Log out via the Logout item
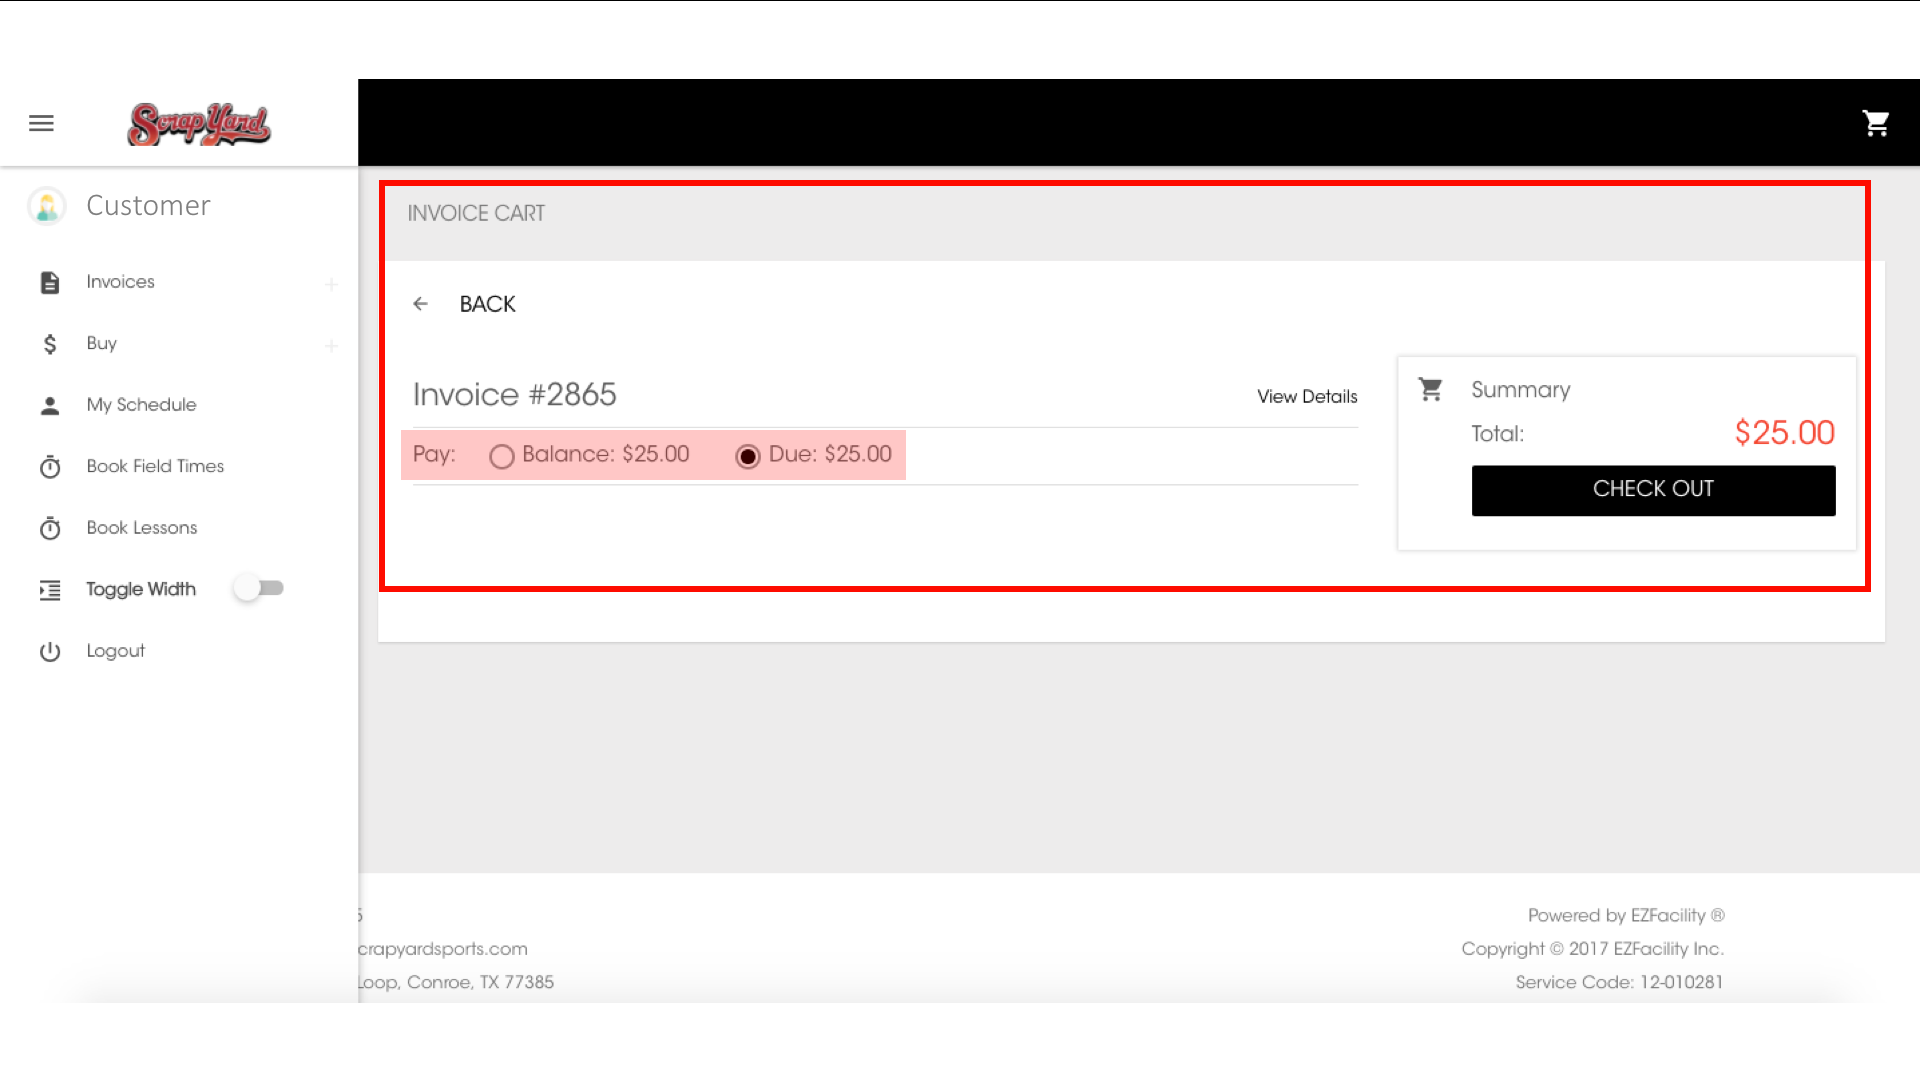 coord(115,651)
